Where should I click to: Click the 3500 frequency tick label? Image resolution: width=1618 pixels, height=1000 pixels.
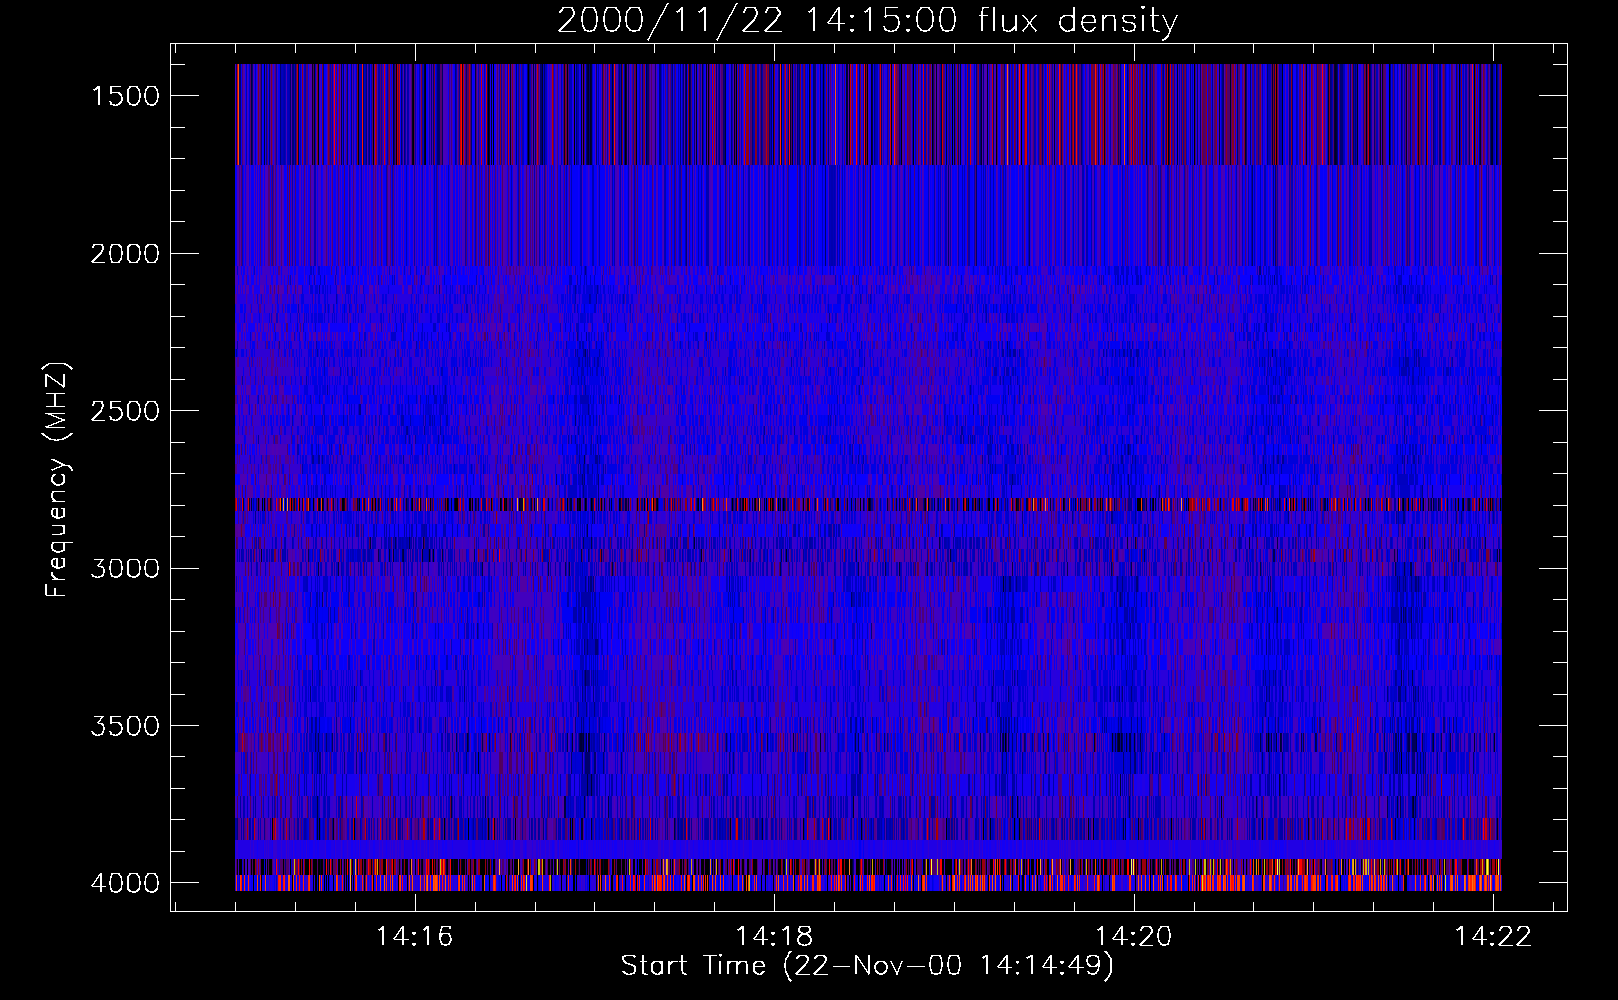[125, 726]
